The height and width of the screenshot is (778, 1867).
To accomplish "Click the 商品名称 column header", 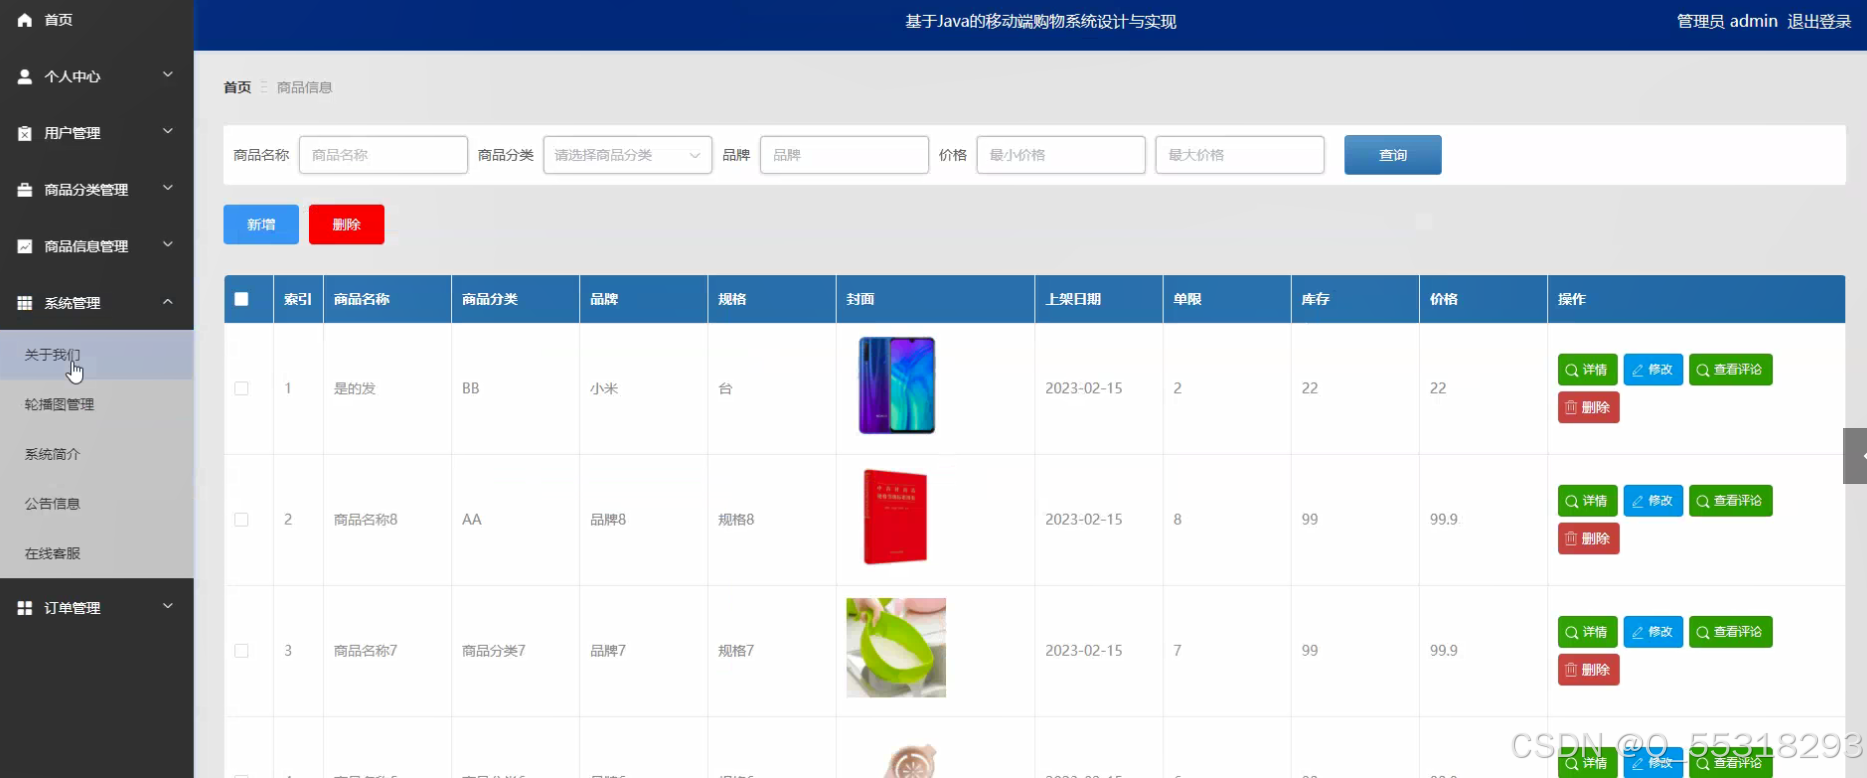I will coord(361,299).
